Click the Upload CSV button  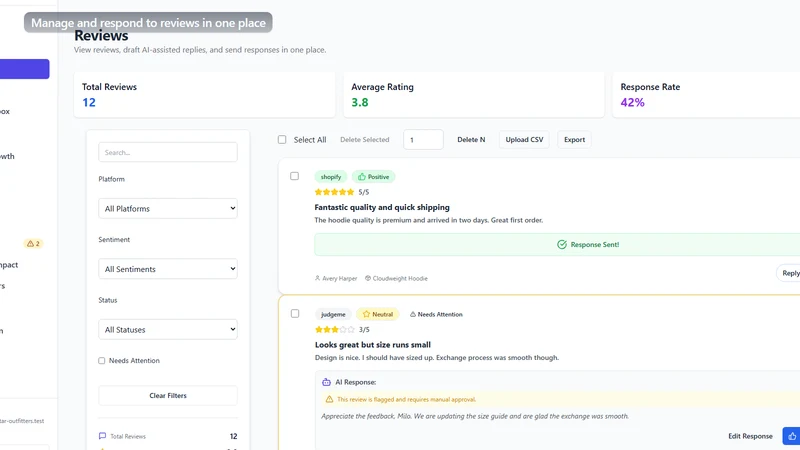click(524, 139)
